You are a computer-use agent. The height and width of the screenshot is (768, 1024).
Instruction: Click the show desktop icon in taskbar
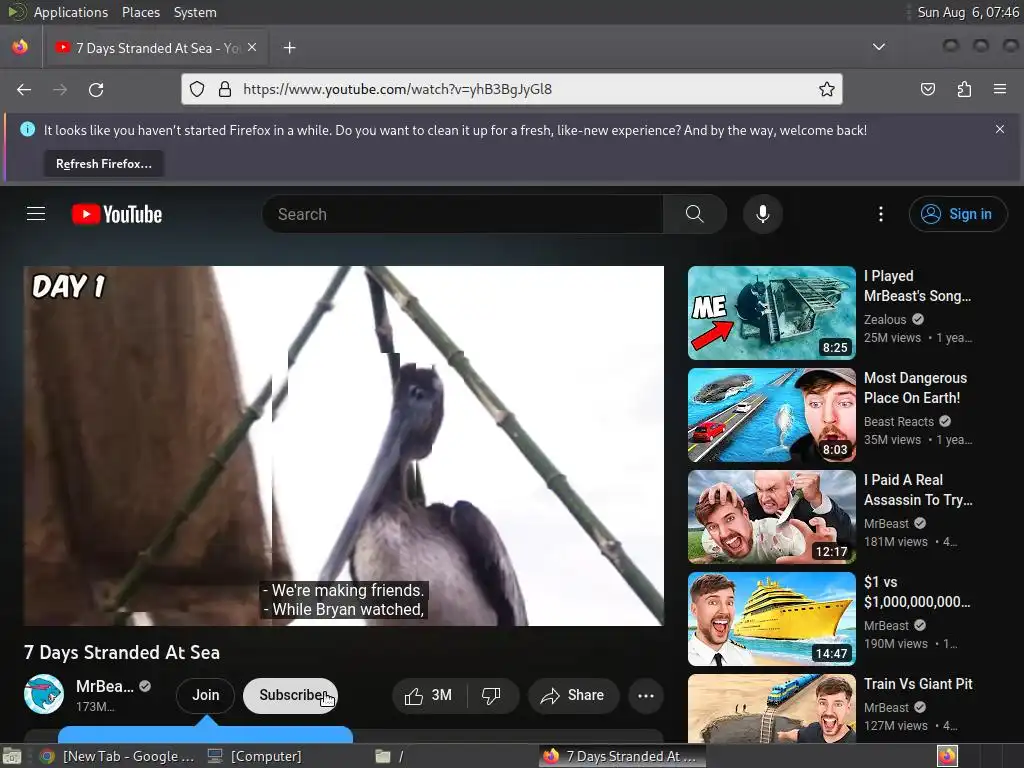12,756
